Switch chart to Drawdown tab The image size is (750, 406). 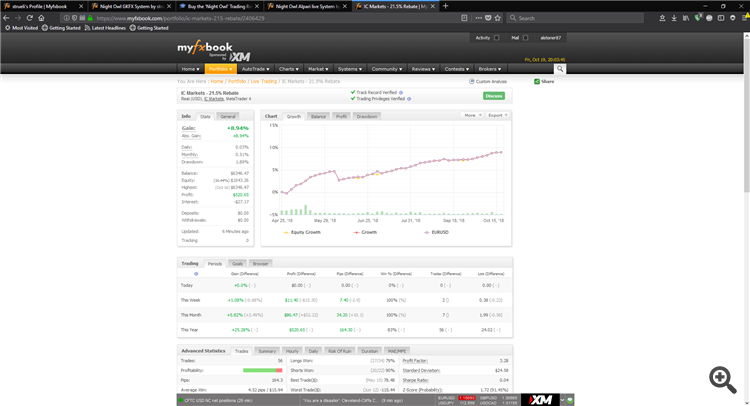click(x=367, y=116)
